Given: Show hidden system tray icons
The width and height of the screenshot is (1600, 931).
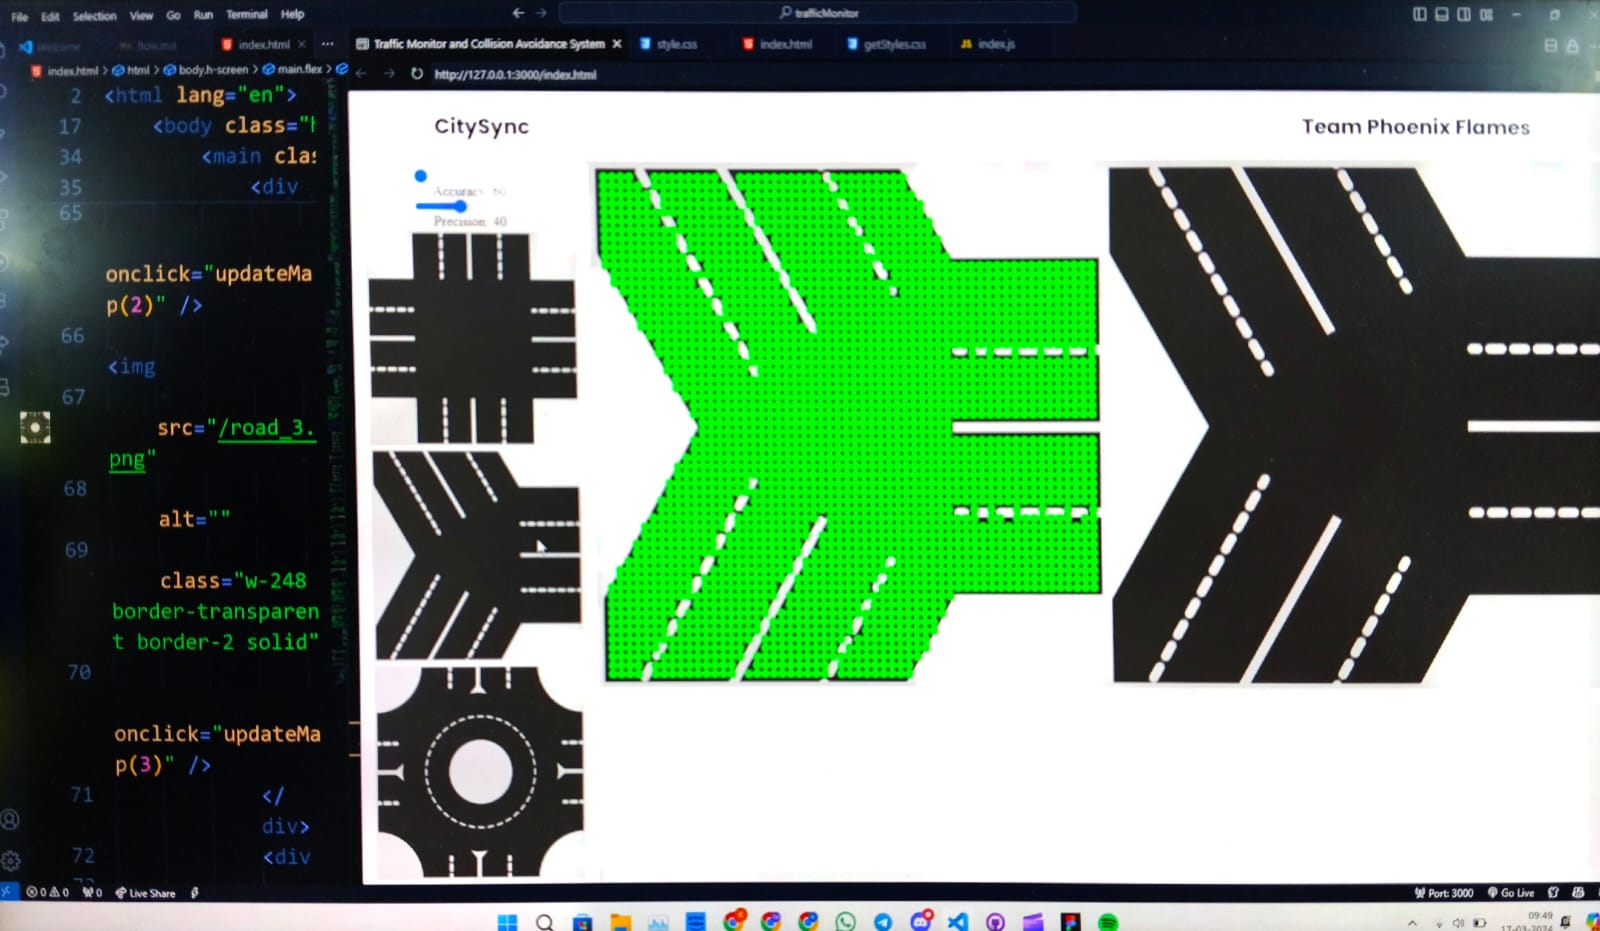Looking at the screenshot, I should pyautogui.click(x=1412, y=923).
